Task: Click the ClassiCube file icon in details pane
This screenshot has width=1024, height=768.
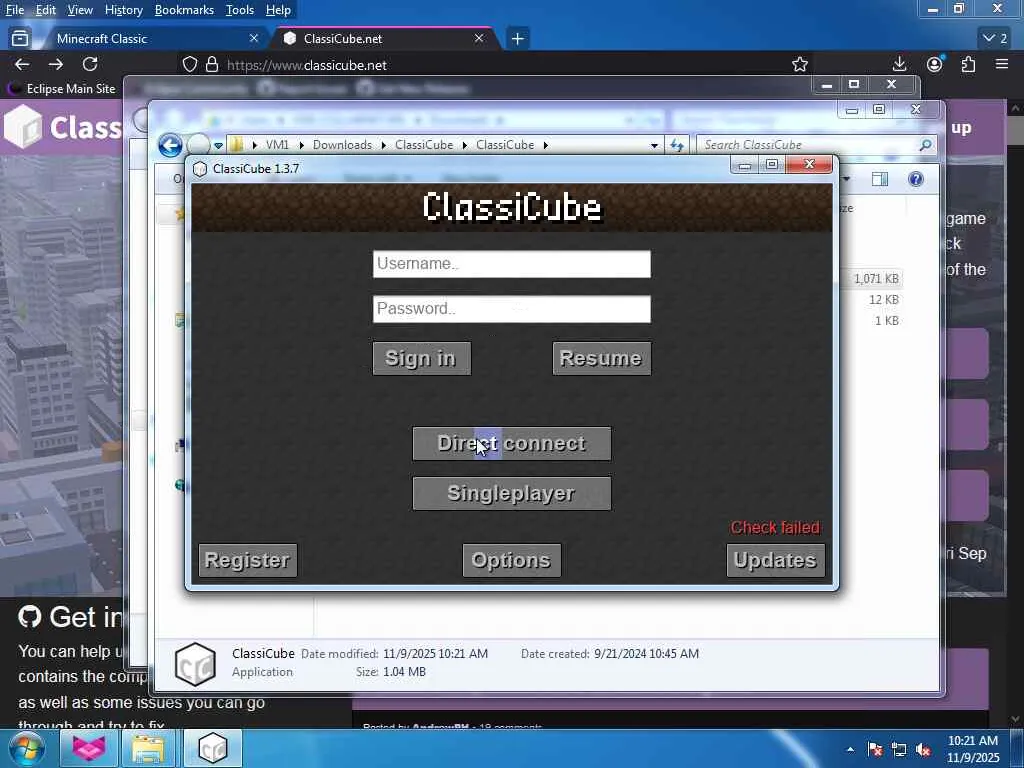Action: [195, 664]
